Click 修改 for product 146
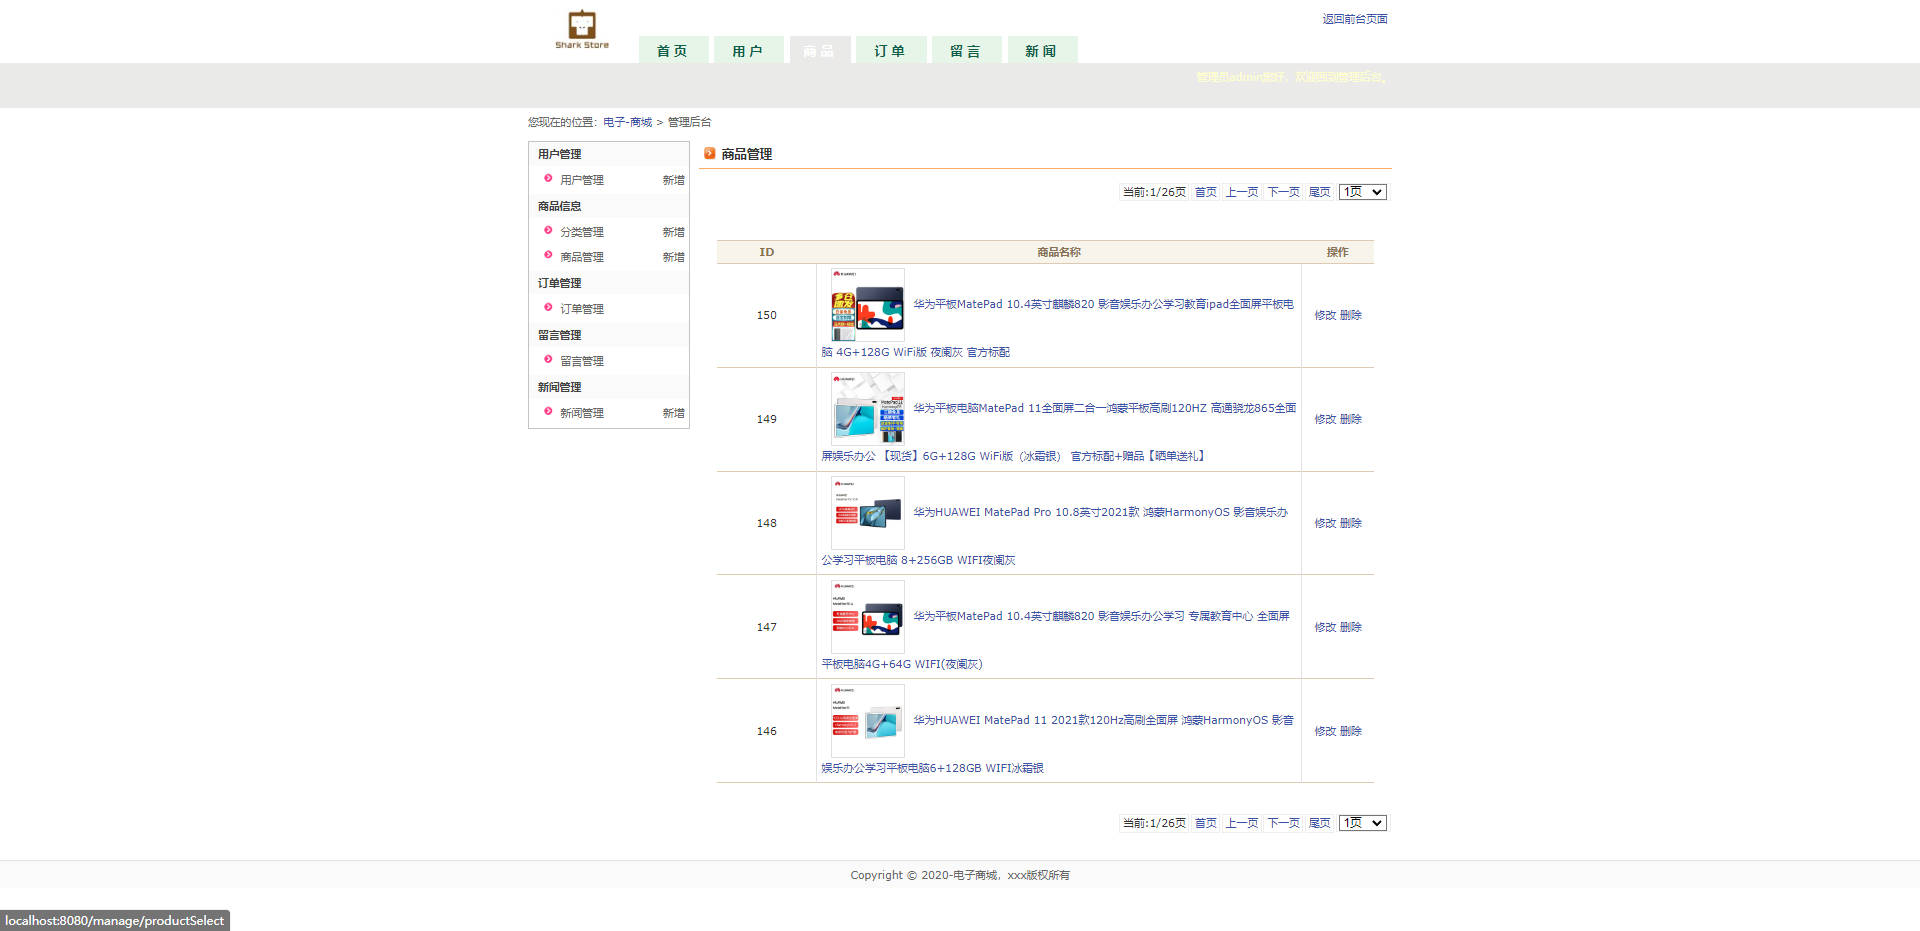Screen dimensions: 1920x931 [x=1325, y=731]
